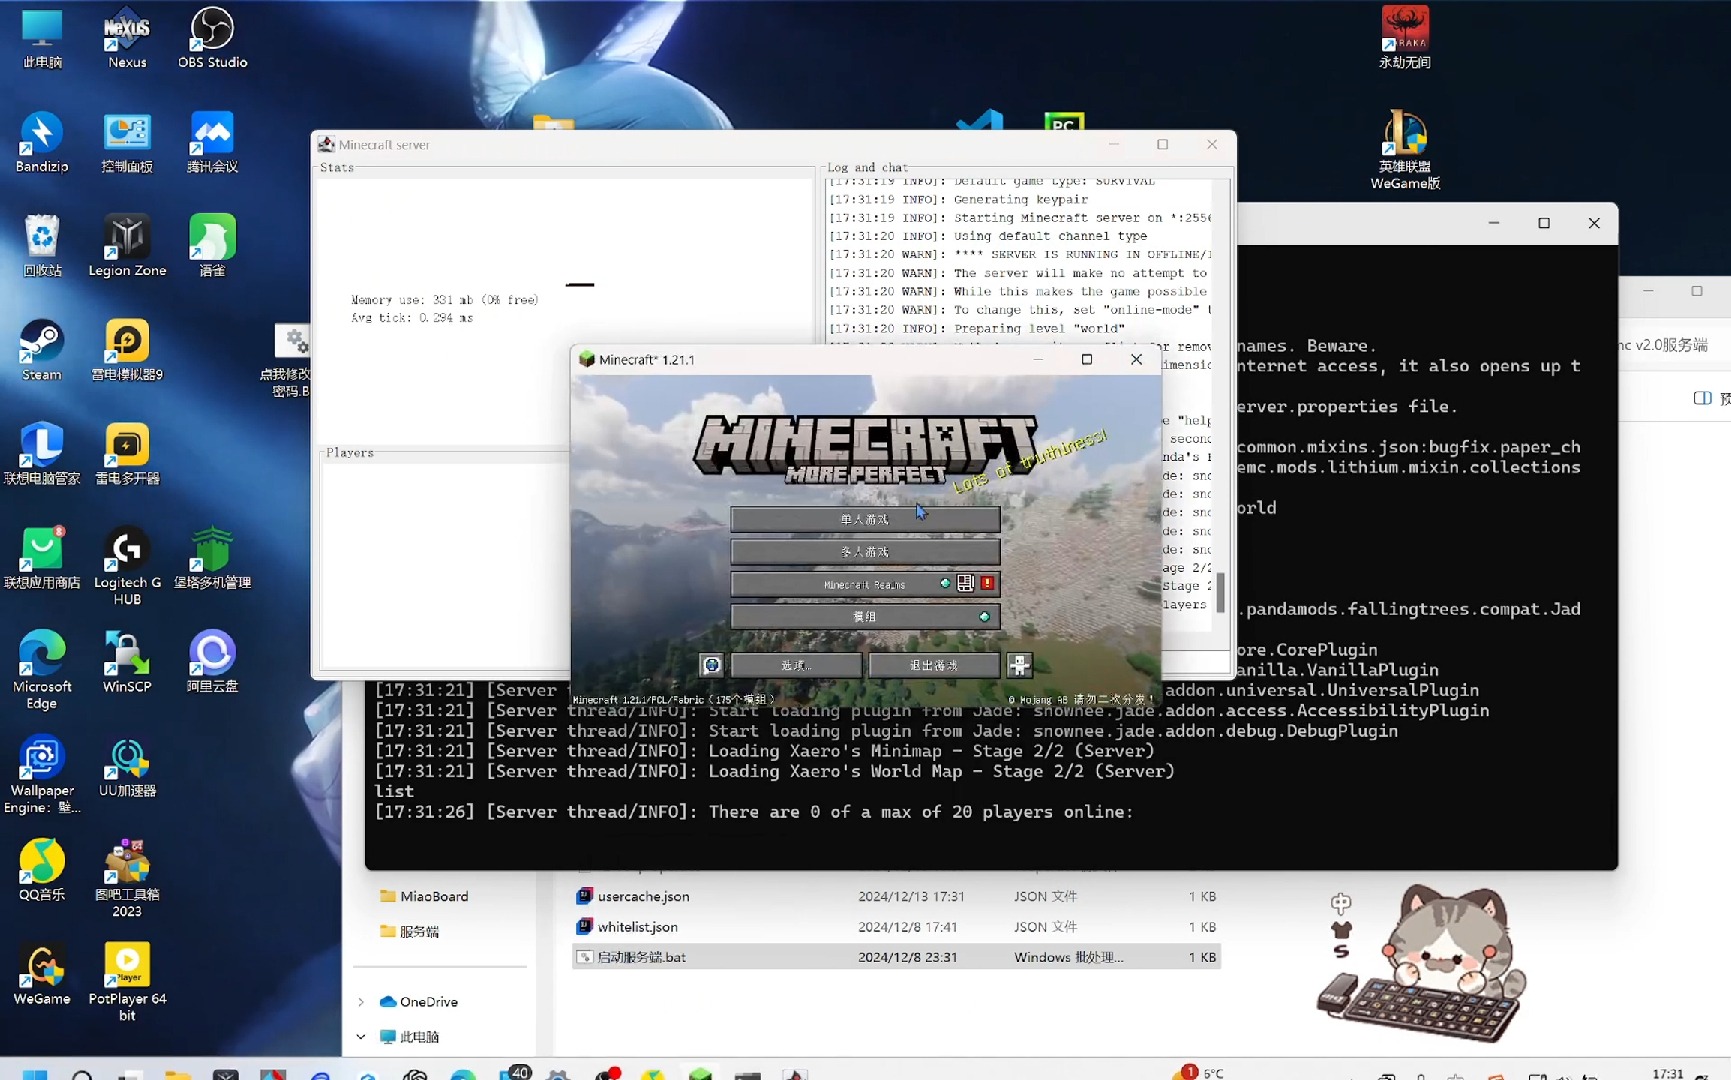Open the Logitech G HUB desktop icon

(127, 565)
